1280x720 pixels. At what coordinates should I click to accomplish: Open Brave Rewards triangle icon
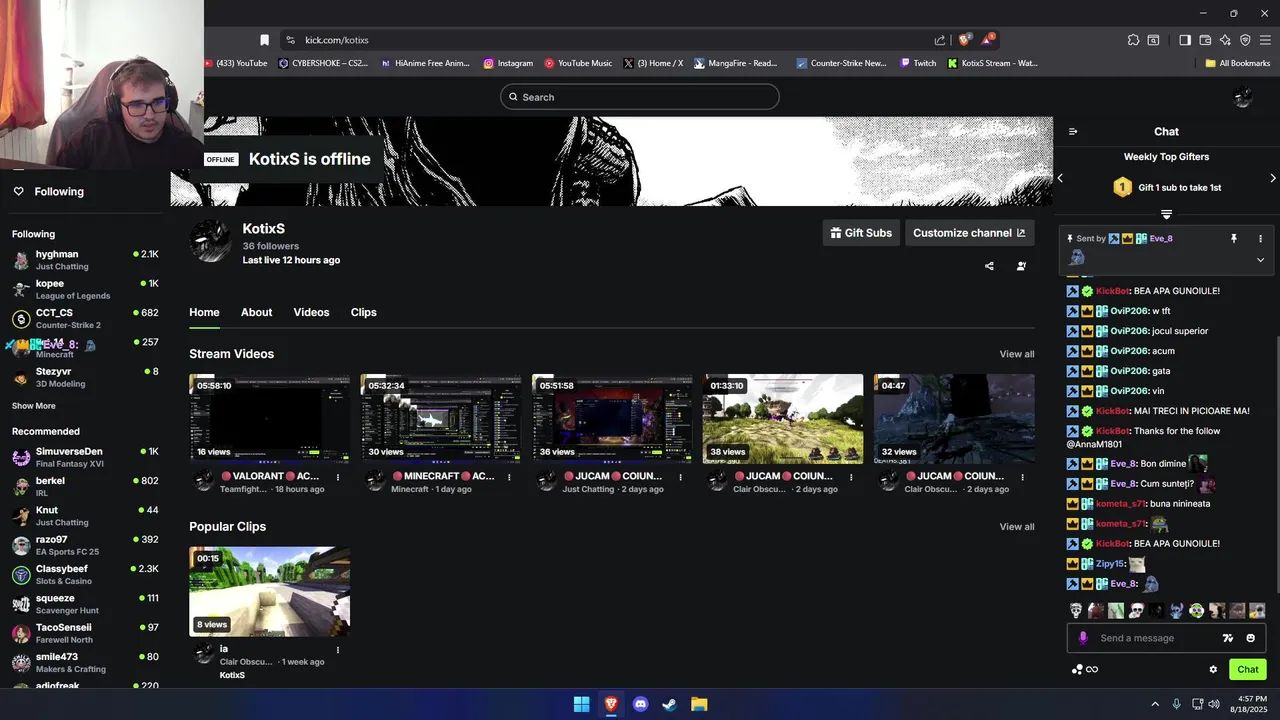(989, 40)
